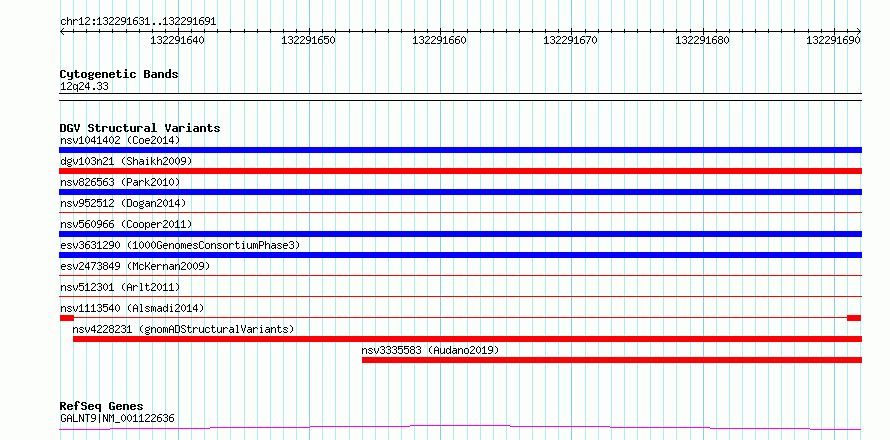
Task: Click the thin red line of nsv512301
Action: point(460,296)
